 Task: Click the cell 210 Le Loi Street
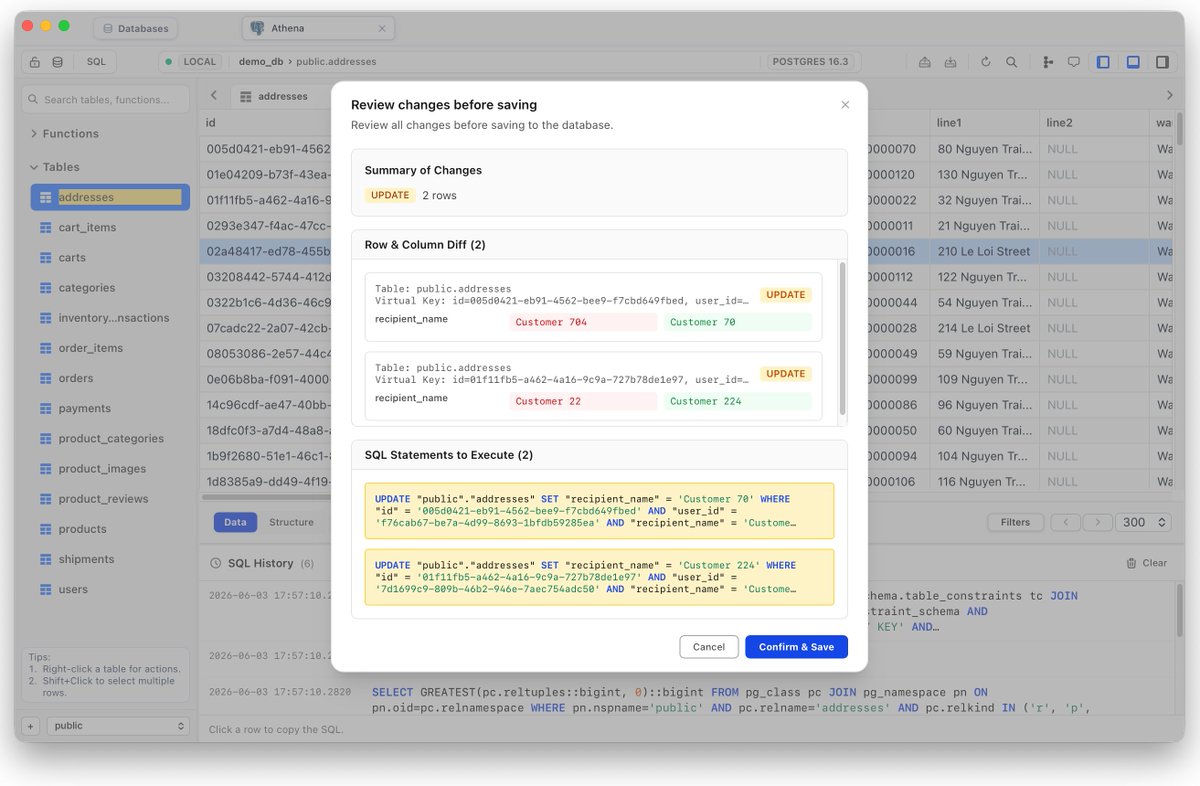point(984,251)
